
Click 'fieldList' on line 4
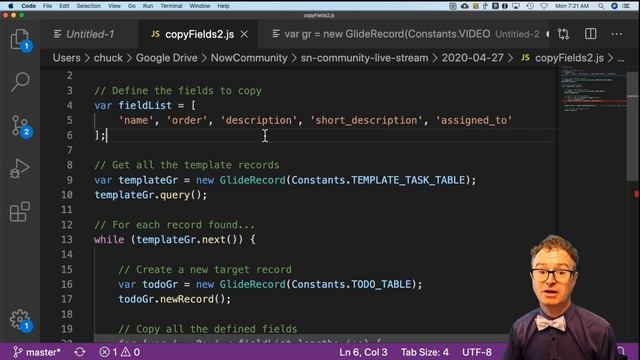(x=145, y=105)
